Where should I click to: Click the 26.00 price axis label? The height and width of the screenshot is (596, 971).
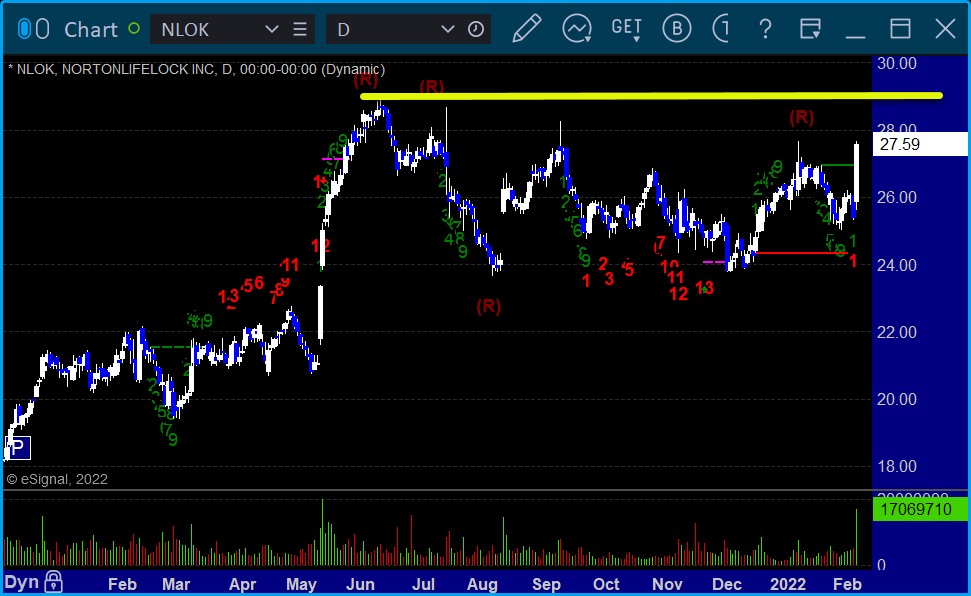click(897, 198)
